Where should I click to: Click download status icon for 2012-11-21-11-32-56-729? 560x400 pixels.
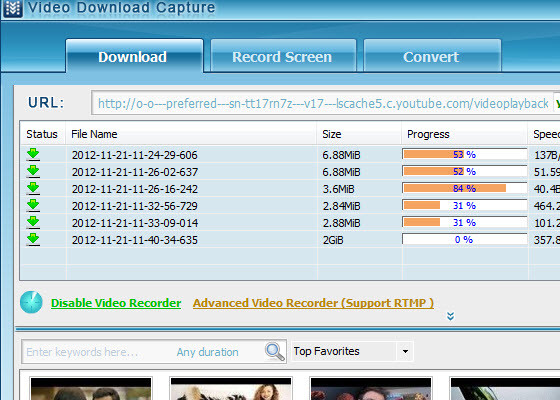click(33, 206)
